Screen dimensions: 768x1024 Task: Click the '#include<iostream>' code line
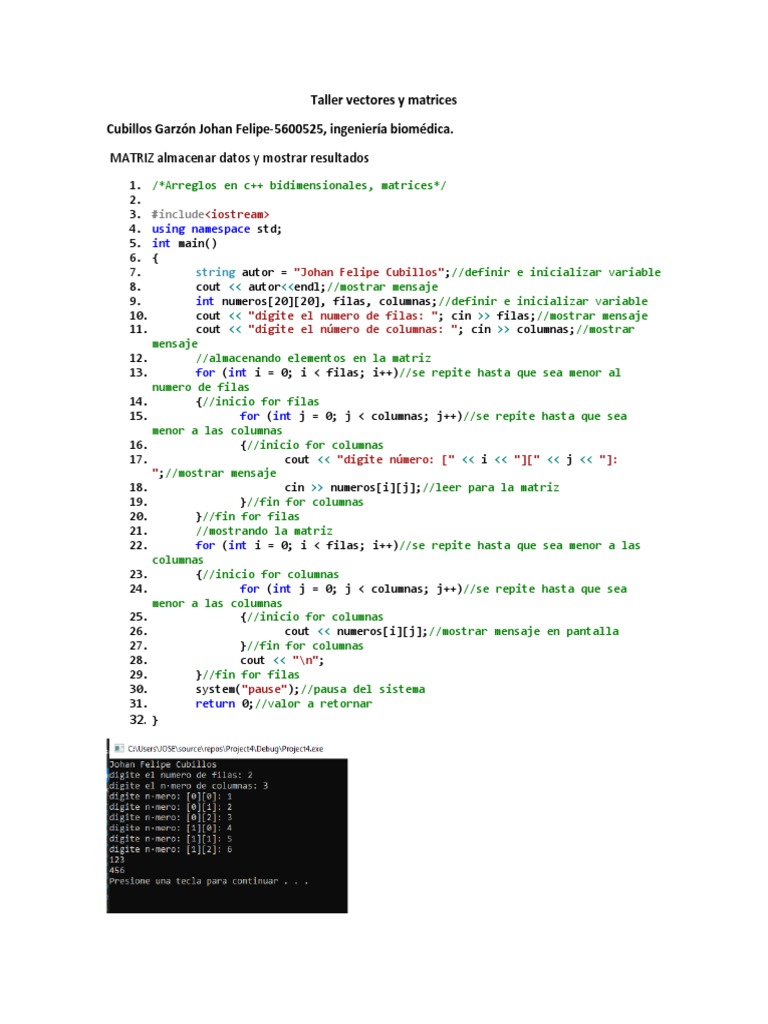[210, 214]
